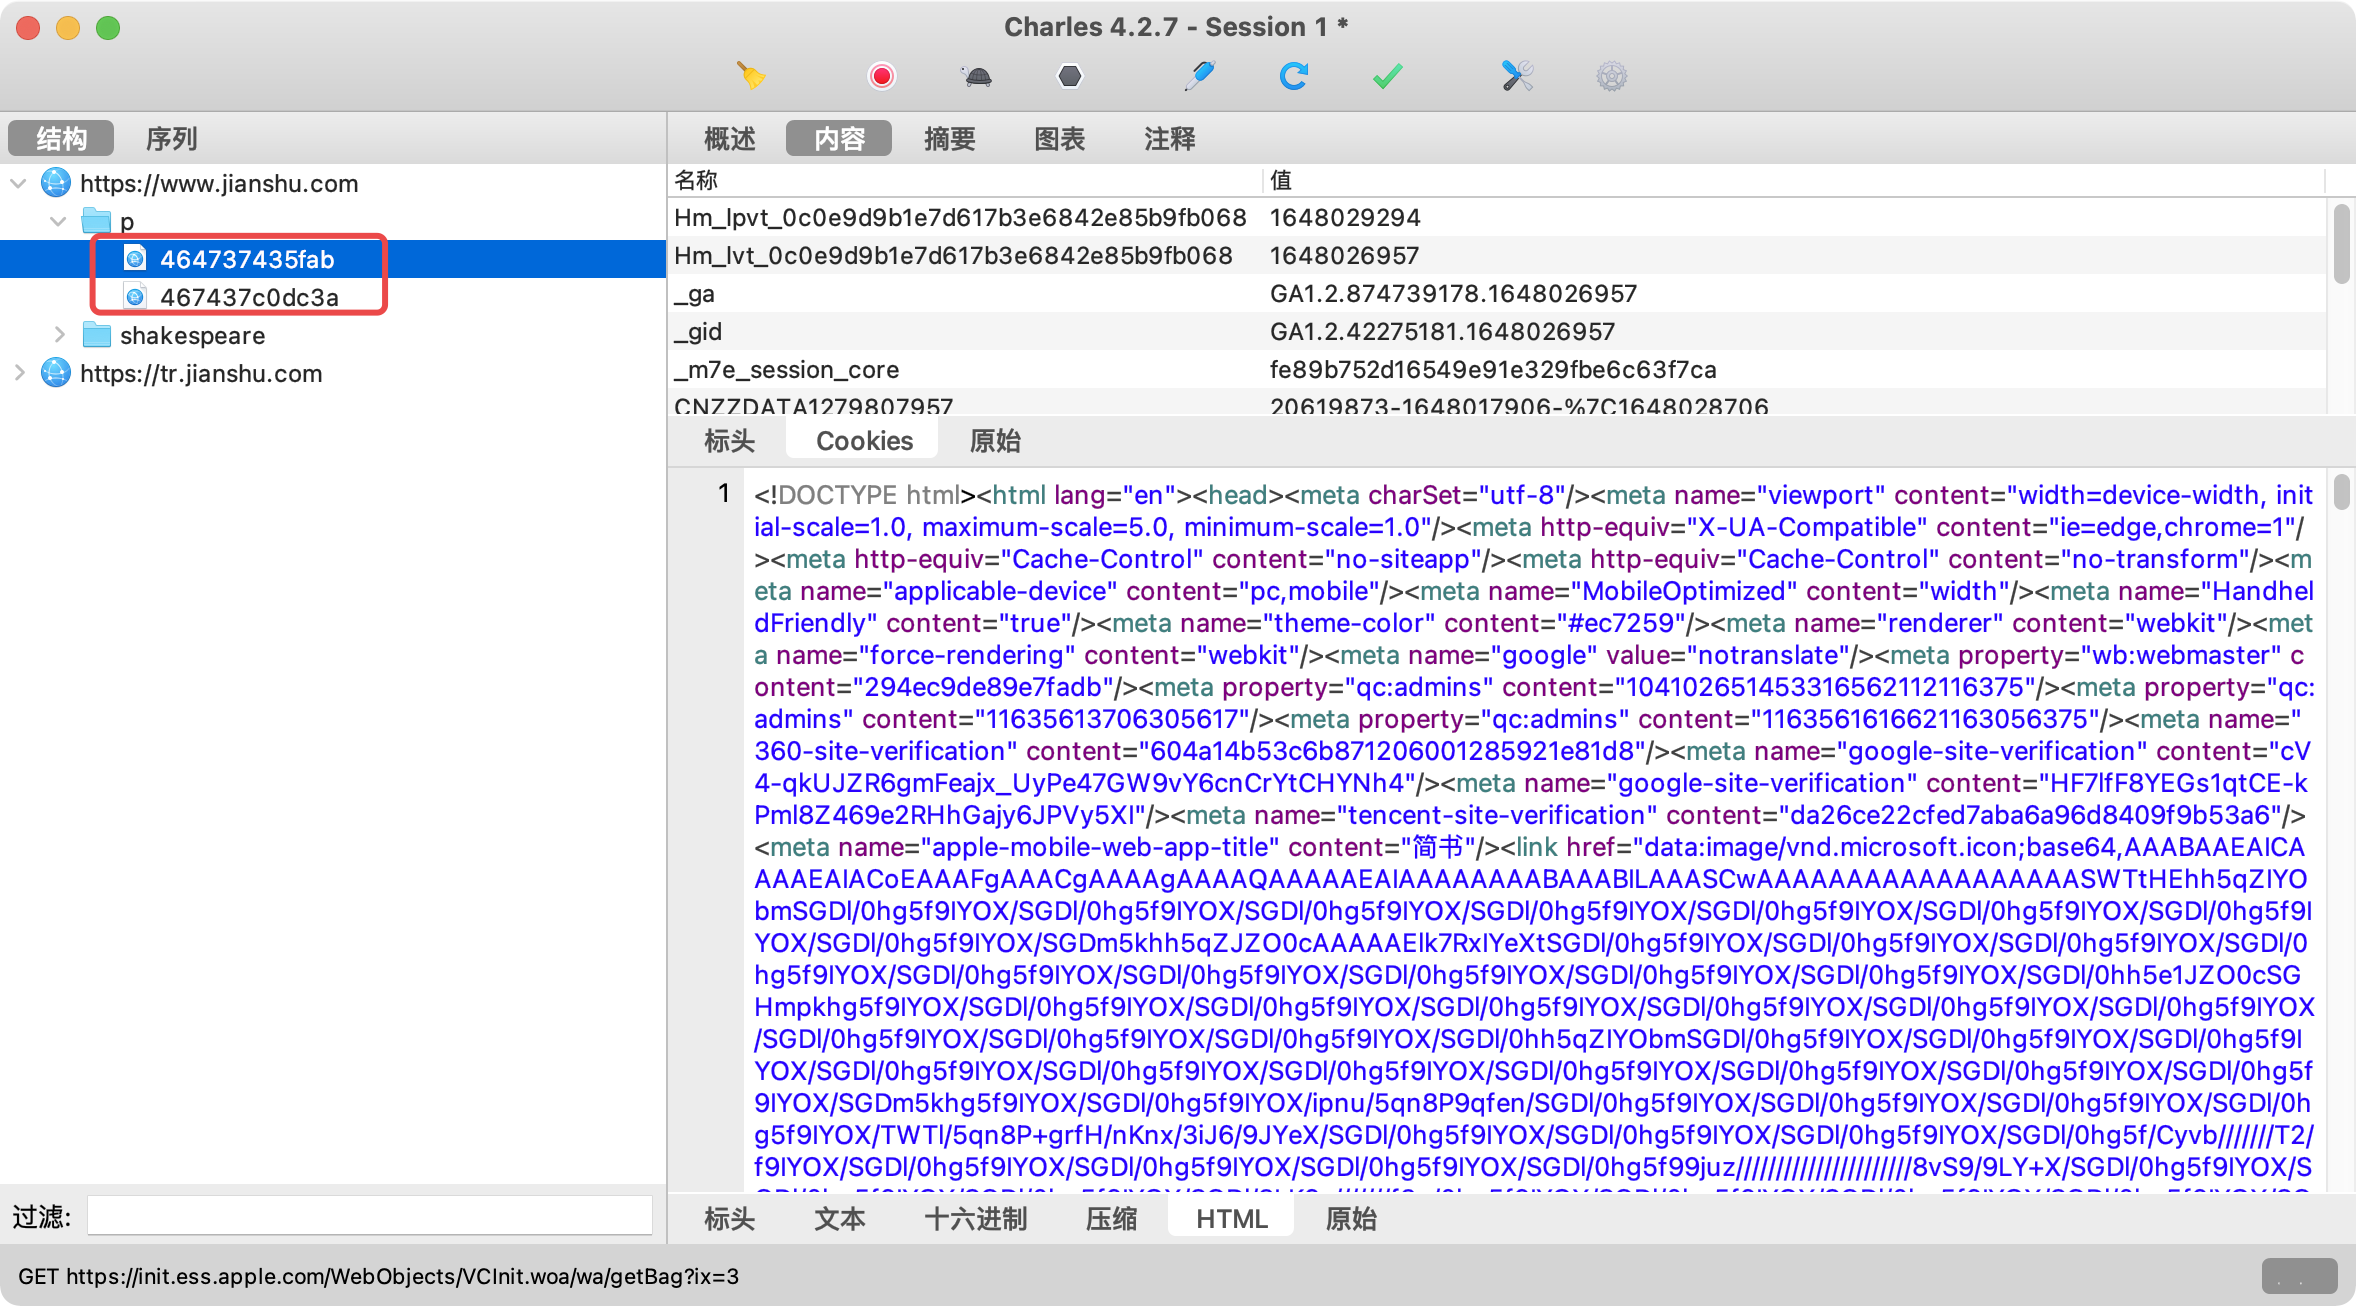Select the https://www.jianshu.com host label

[219, 183]
